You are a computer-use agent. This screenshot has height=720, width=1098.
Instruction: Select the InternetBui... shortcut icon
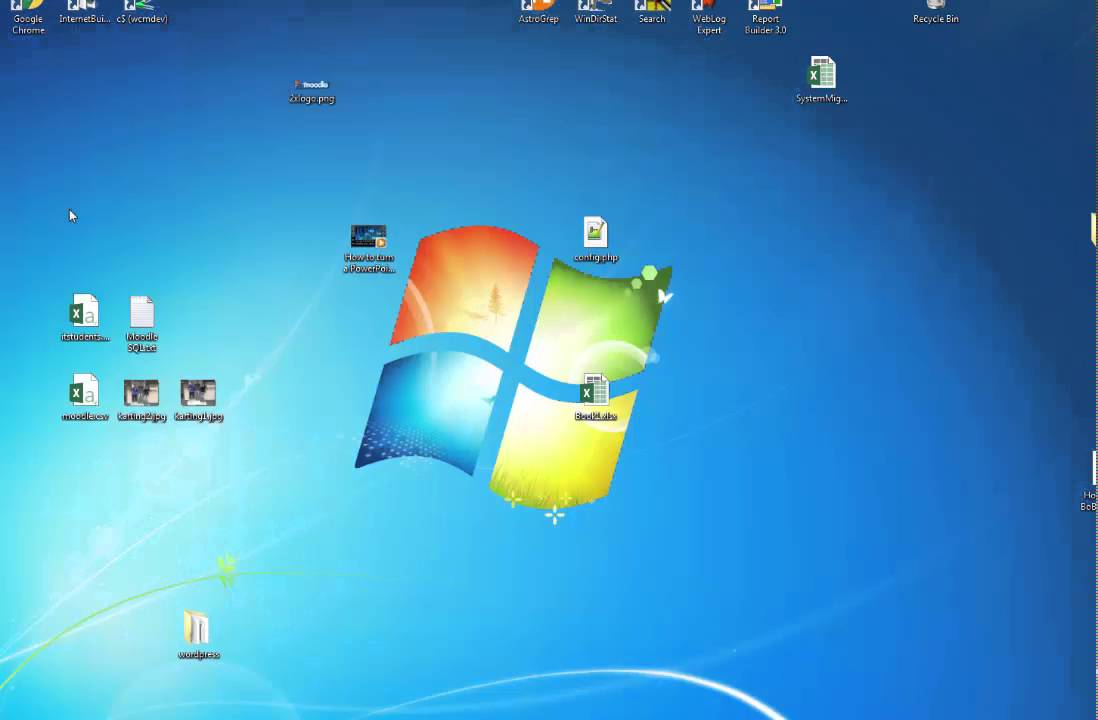click(x=85, y=12)
